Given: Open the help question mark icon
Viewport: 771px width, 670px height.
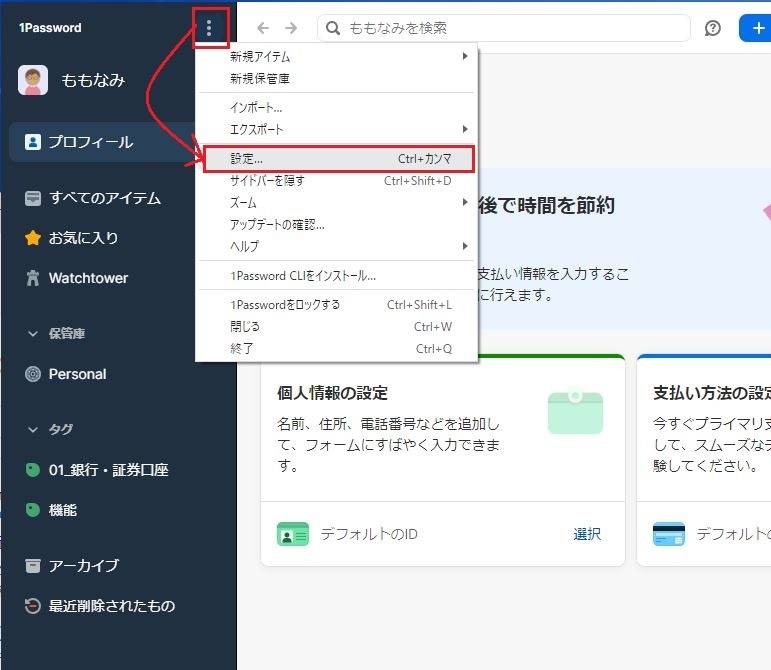Looking at the screenshot, I should (712, 28).
